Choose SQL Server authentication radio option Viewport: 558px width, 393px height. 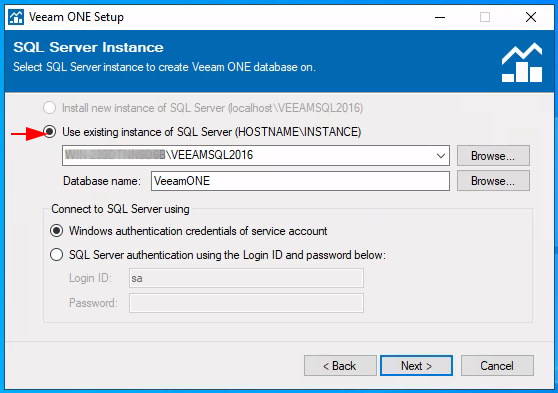tap(56, 255)
